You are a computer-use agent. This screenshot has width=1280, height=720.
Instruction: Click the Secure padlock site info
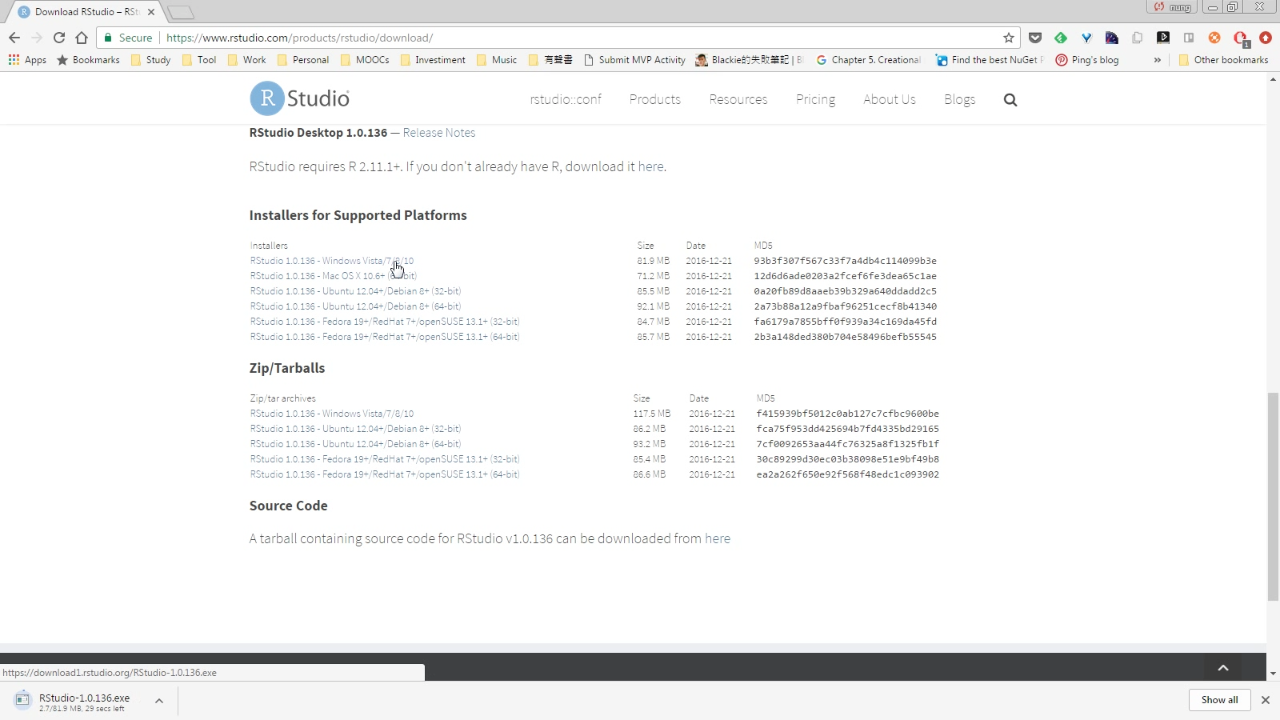pos(128,38)
